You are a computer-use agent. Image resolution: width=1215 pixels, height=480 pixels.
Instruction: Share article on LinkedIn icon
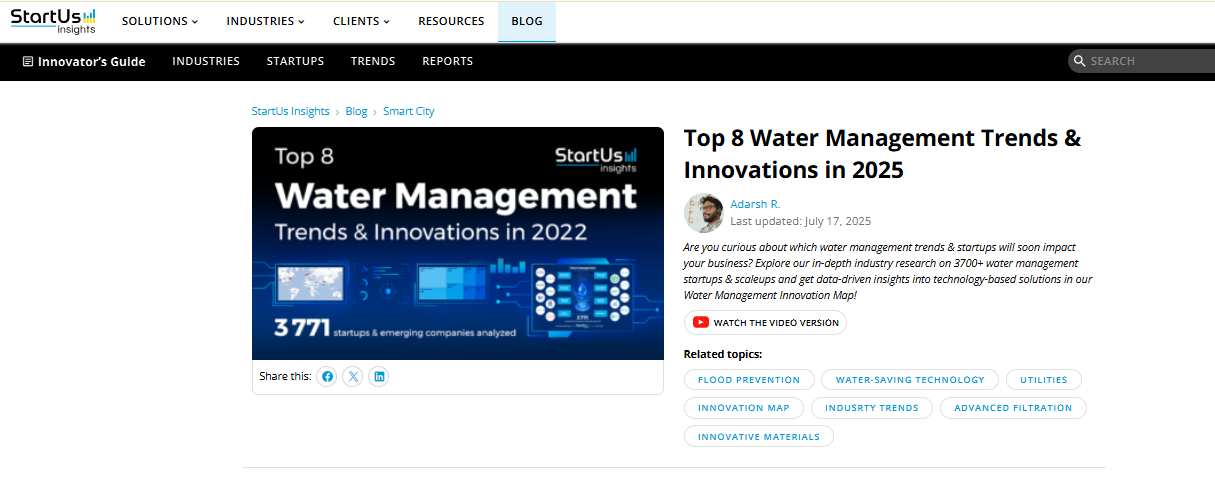378,377
